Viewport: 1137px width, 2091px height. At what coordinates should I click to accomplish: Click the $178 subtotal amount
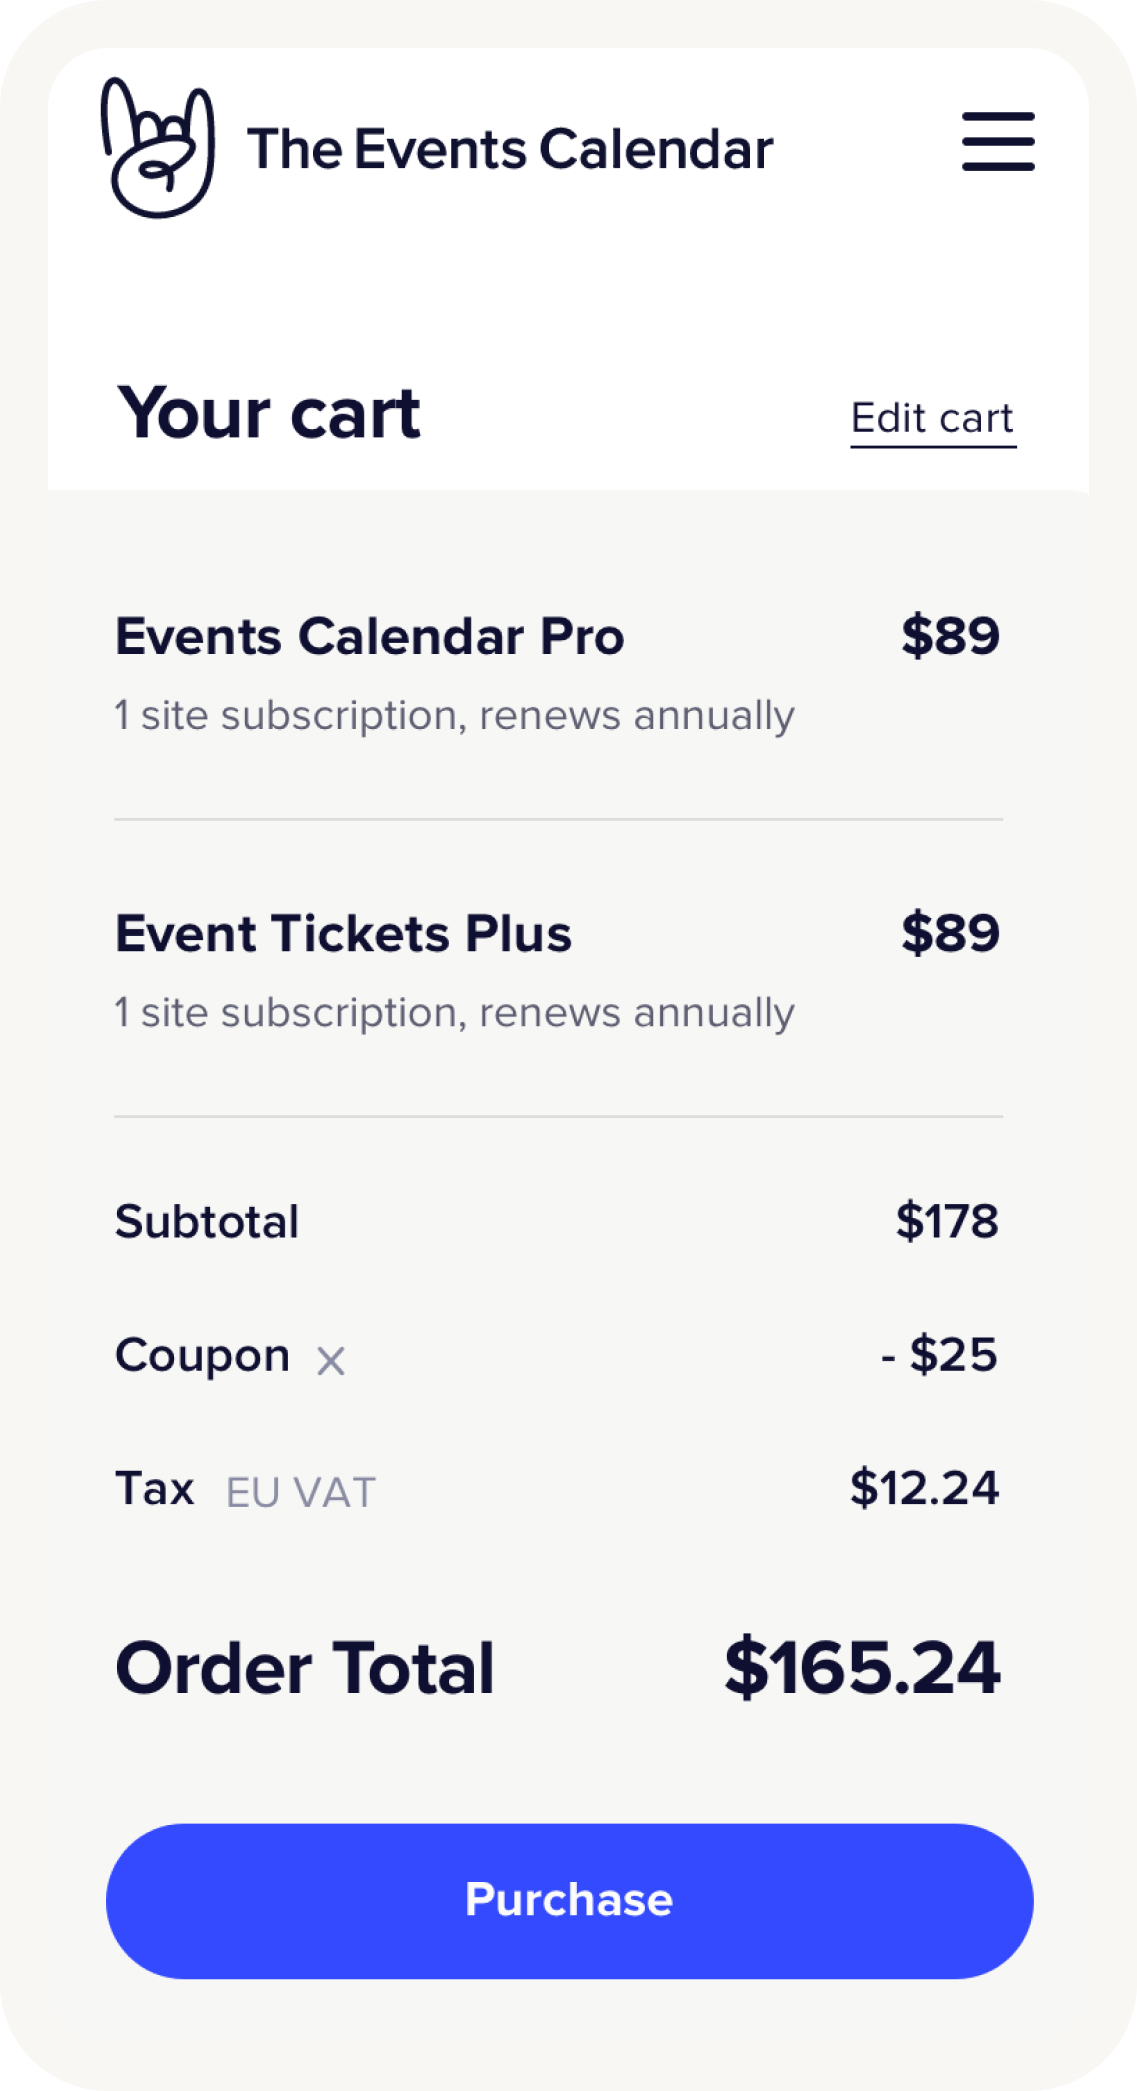(x=946, y=1221)
